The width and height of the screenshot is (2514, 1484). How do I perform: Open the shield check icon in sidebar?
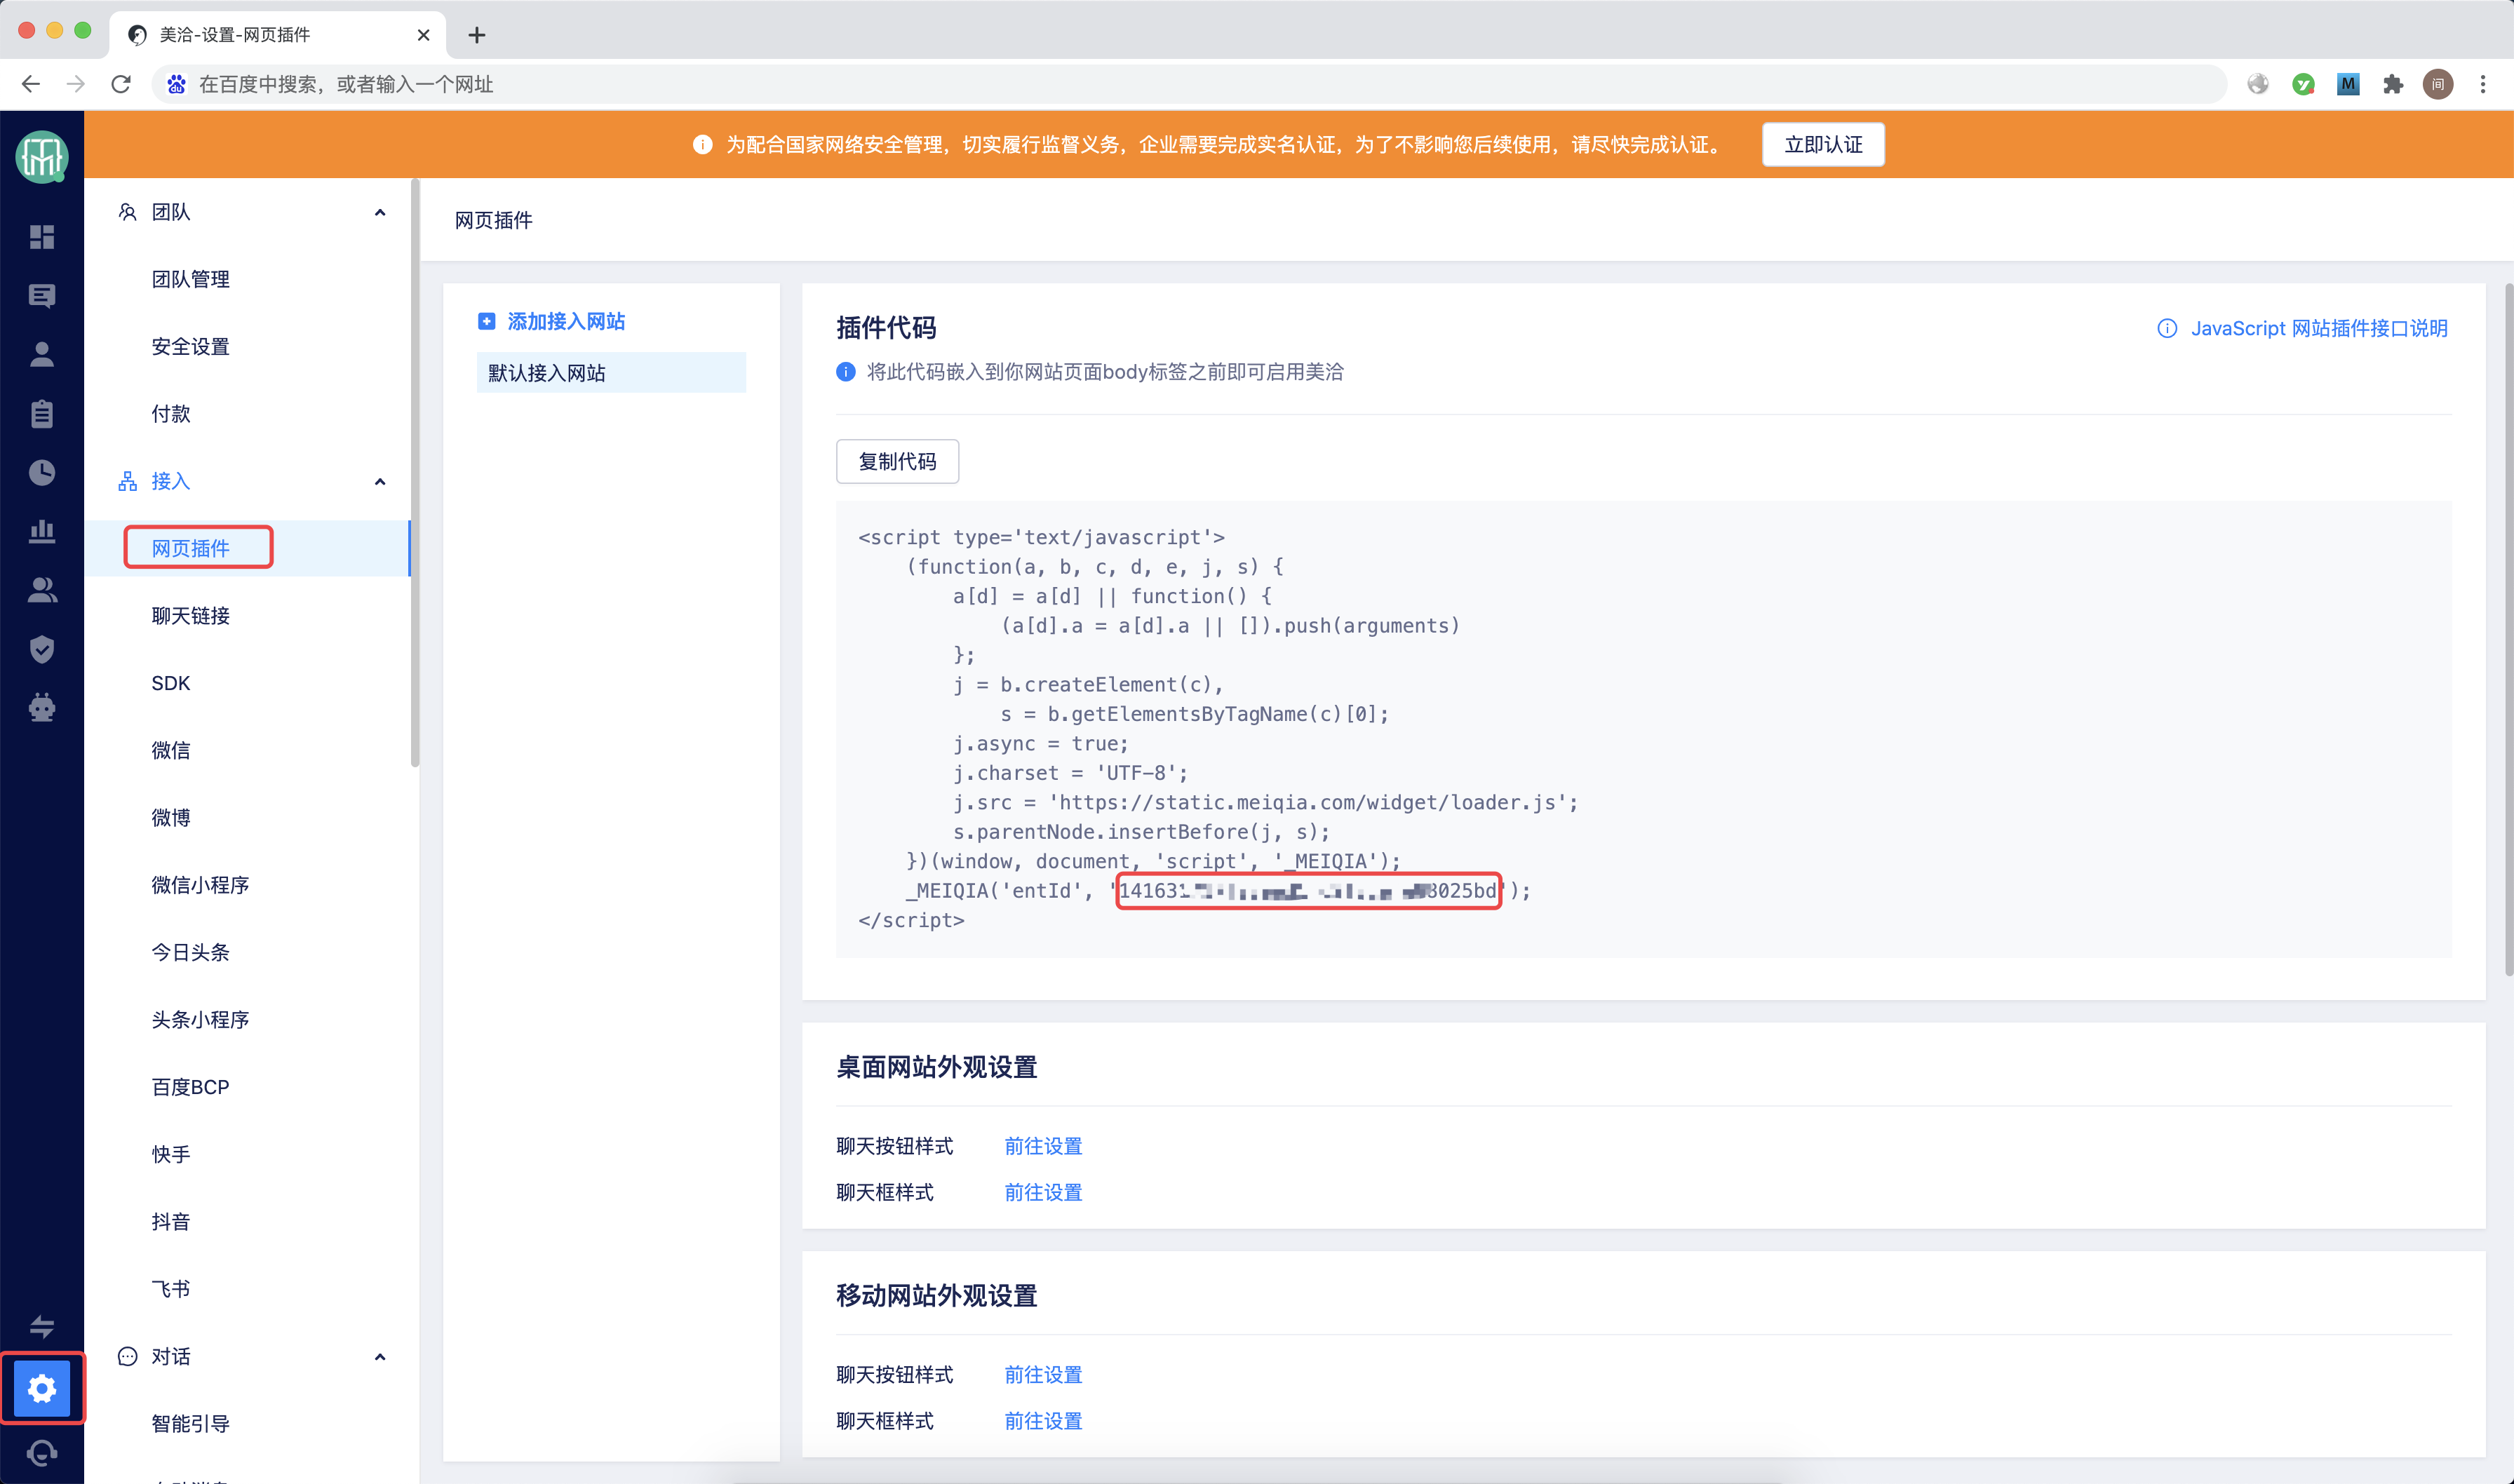(42, 649)
